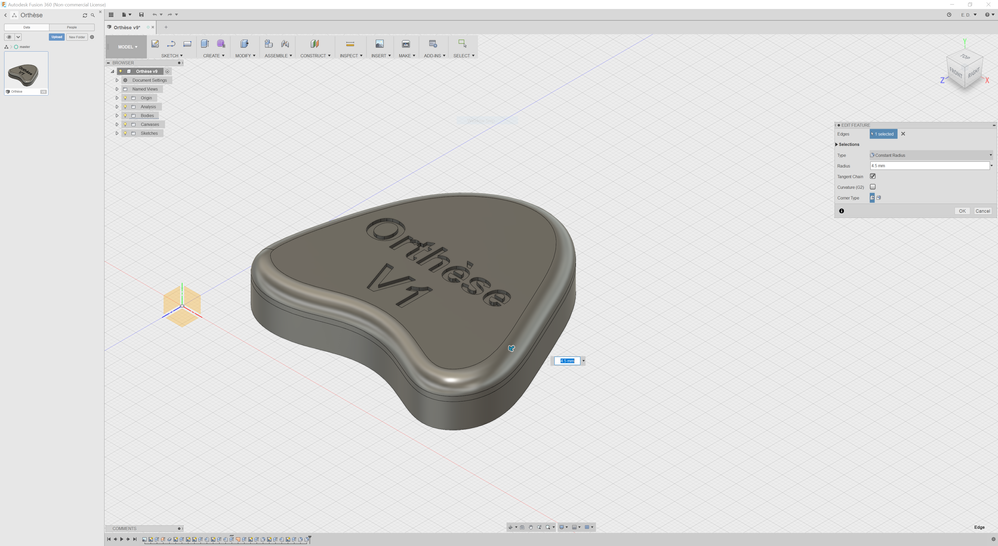Click the job status clock icon

949,15
